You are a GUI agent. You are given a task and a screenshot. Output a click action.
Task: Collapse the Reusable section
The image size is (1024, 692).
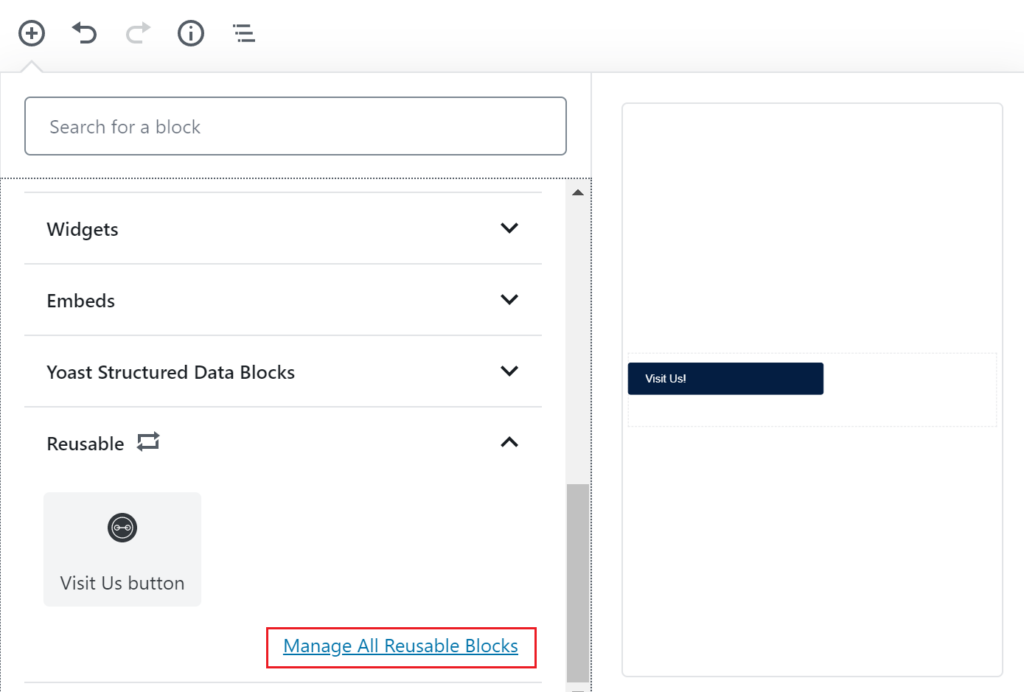point(283,443)
